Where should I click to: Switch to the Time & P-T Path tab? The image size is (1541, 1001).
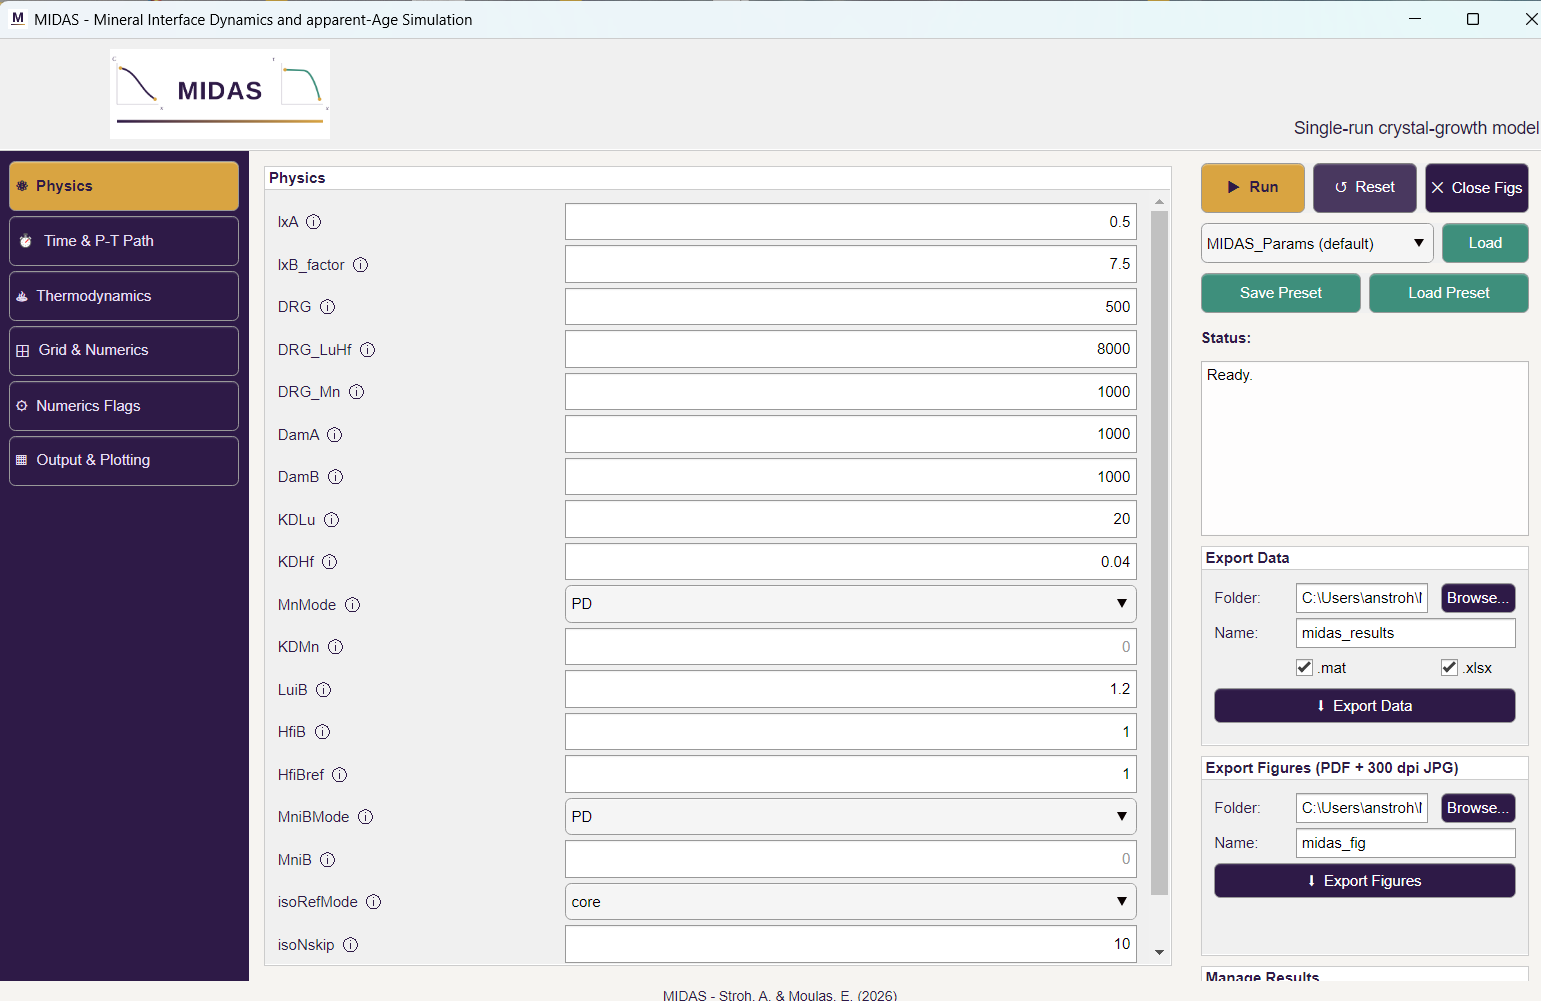[124, 241]
